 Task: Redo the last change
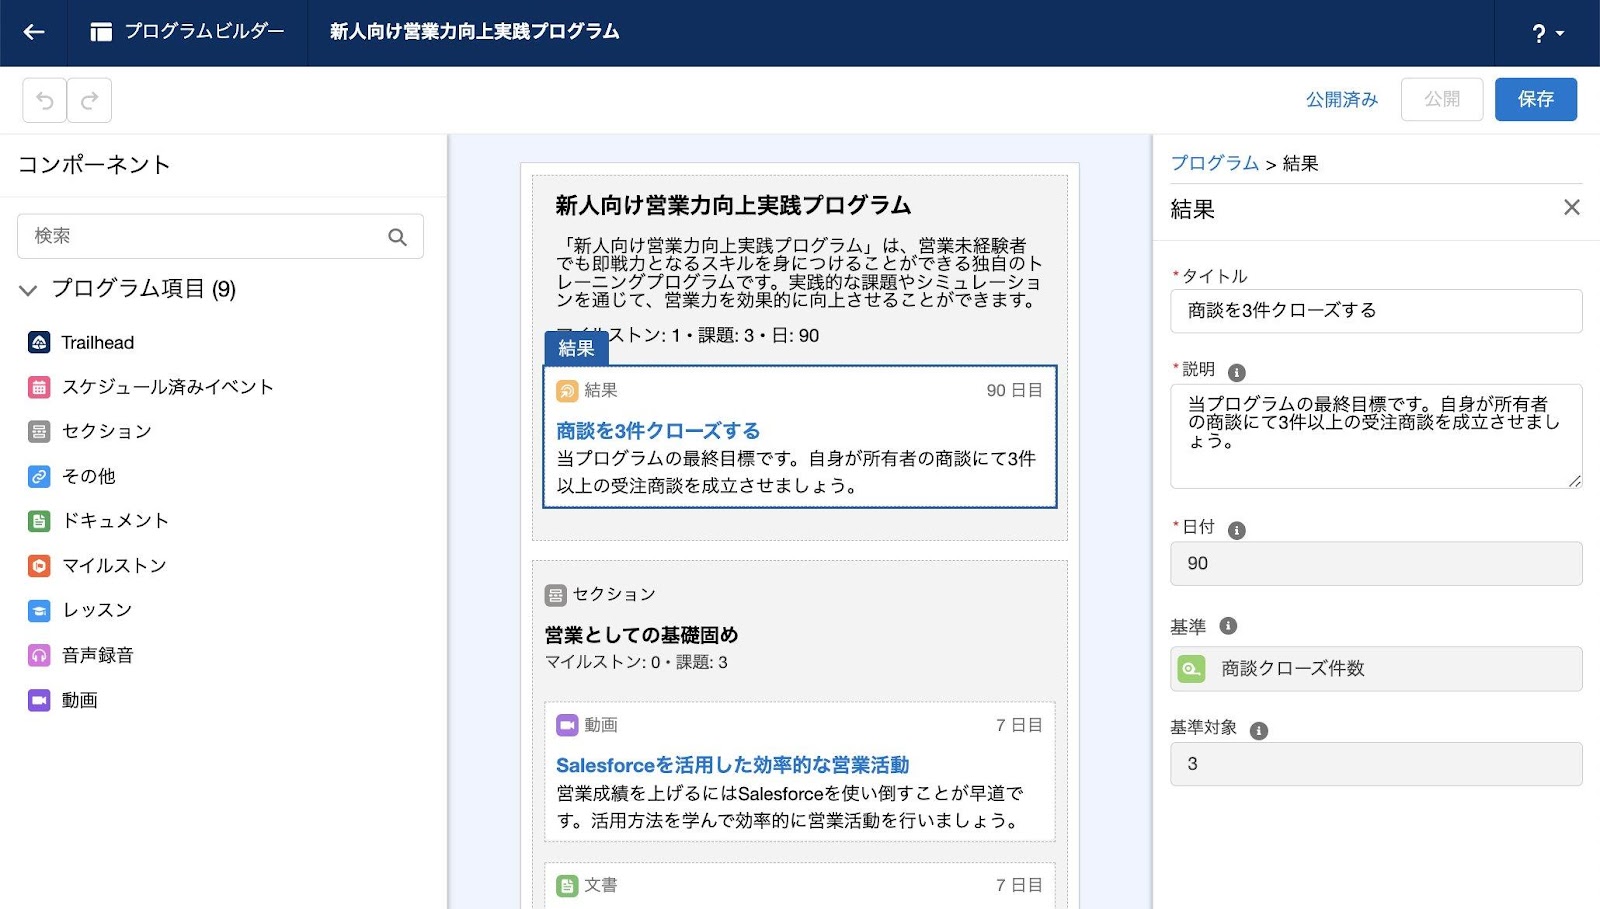pos(89,100)
